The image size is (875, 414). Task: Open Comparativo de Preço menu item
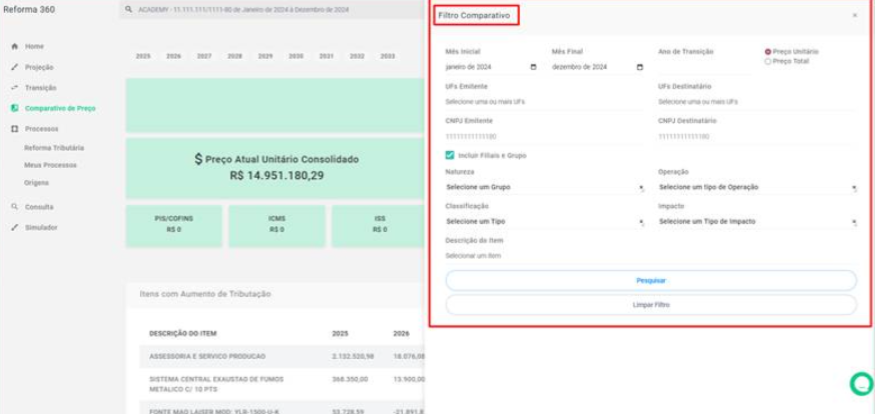coord(60,108)
